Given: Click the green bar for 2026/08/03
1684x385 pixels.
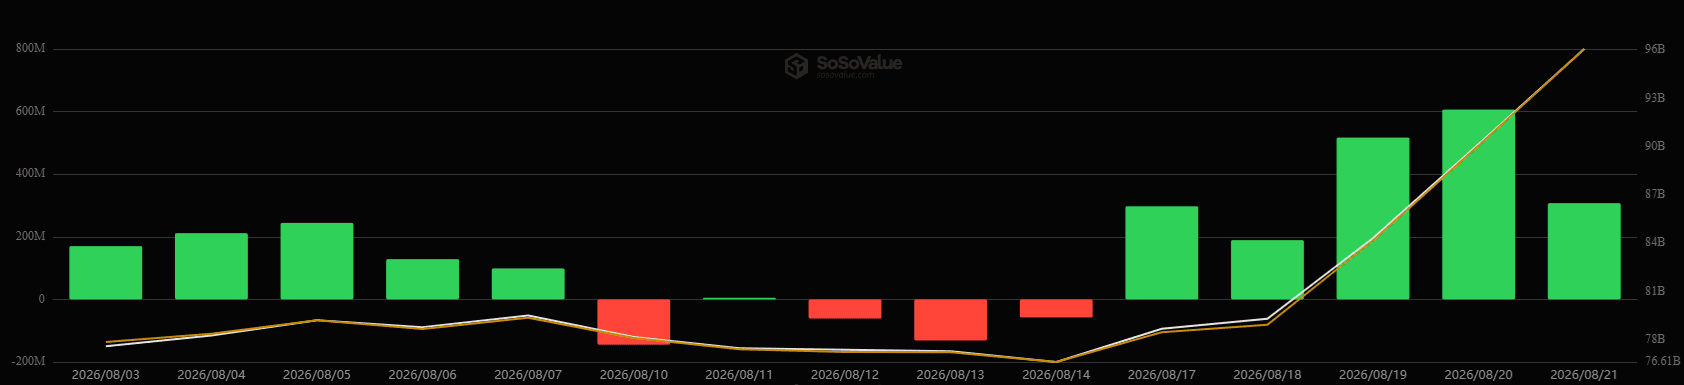Looking at the screenshot, I should click(x=106, y=273).
